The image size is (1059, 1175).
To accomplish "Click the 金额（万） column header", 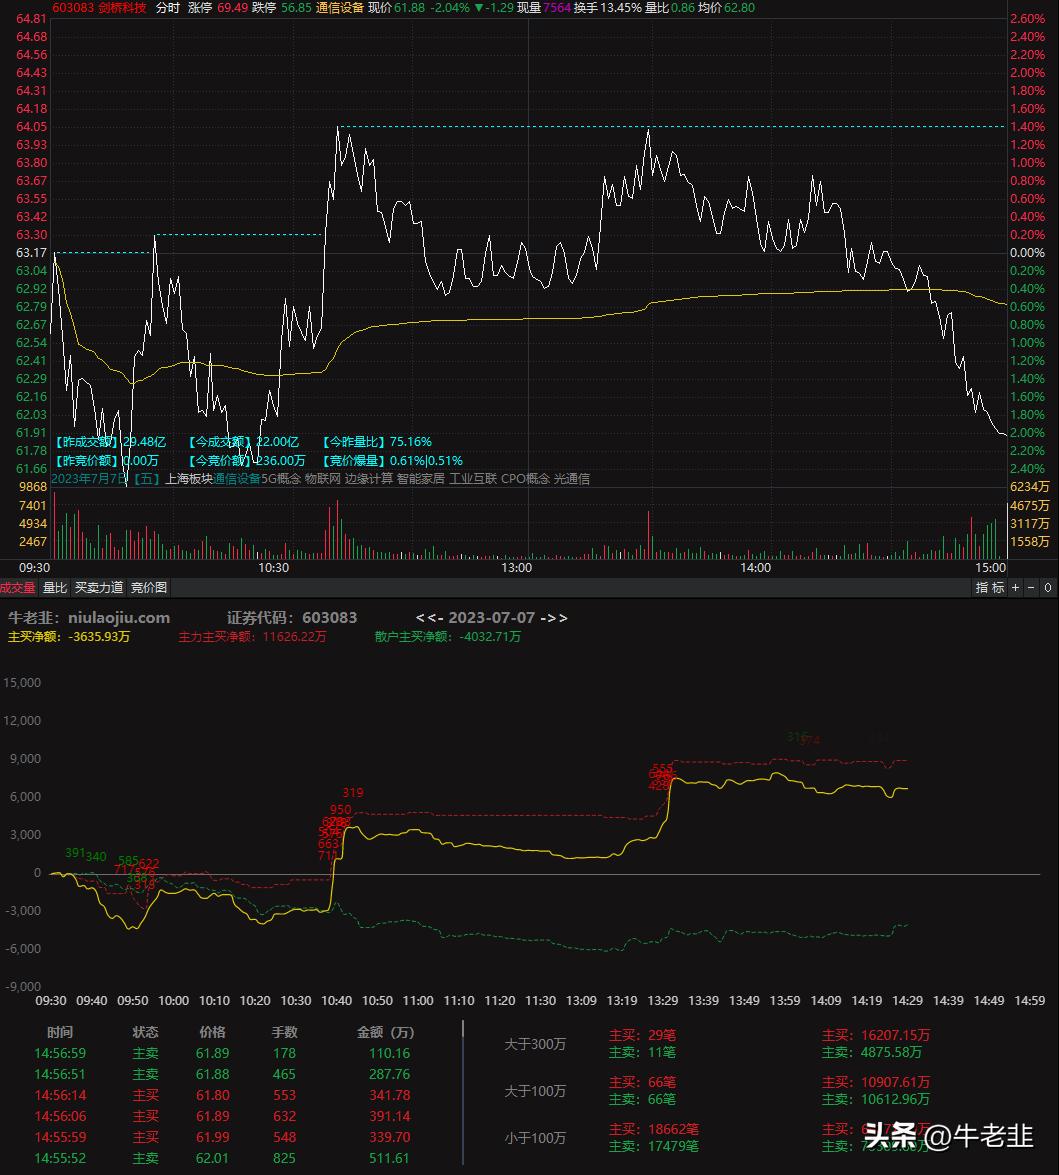I will (385, 1032).
